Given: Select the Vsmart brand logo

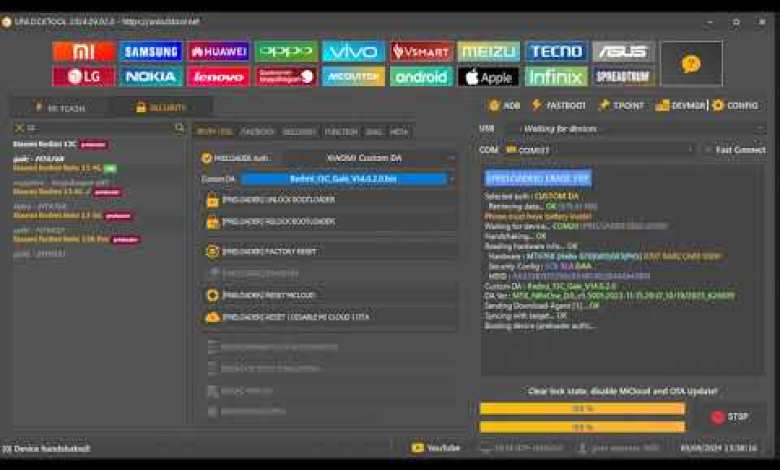Looking at the screenshot, I should 421,52.
